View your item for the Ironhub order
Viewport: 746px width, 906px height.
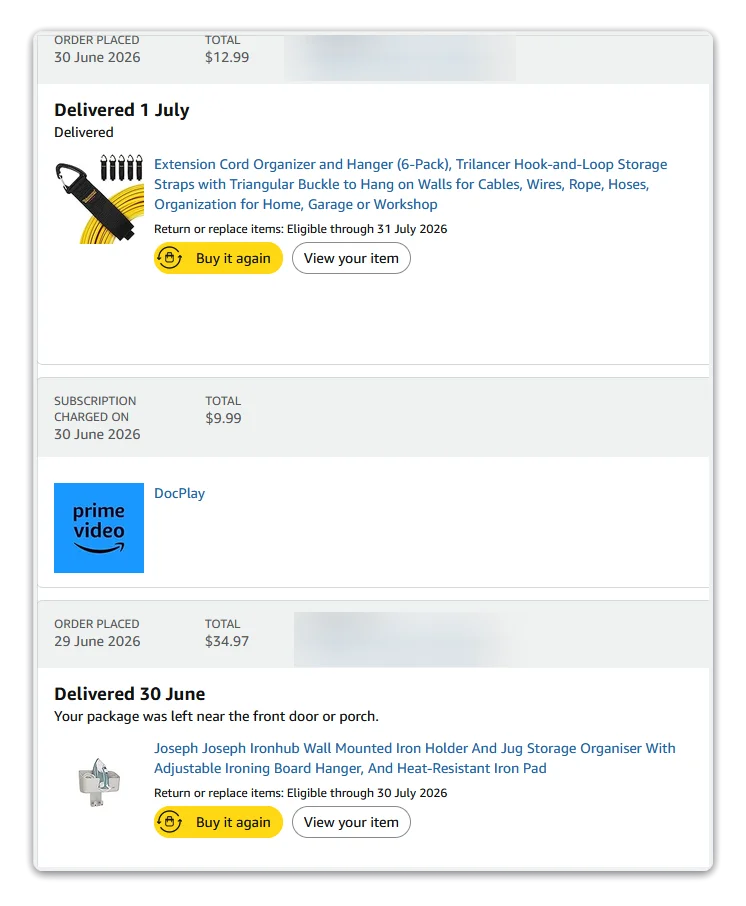coord(351,822)
